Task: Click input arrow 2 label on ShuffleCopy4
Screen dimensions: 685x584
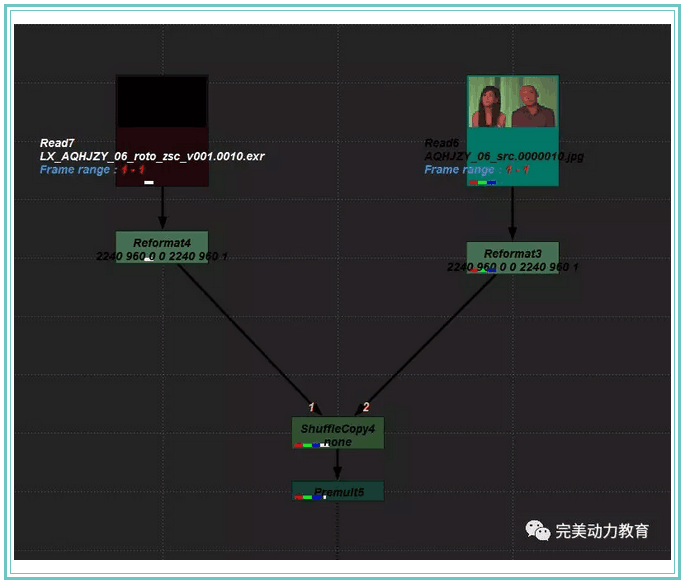Action: pos(366,407)
